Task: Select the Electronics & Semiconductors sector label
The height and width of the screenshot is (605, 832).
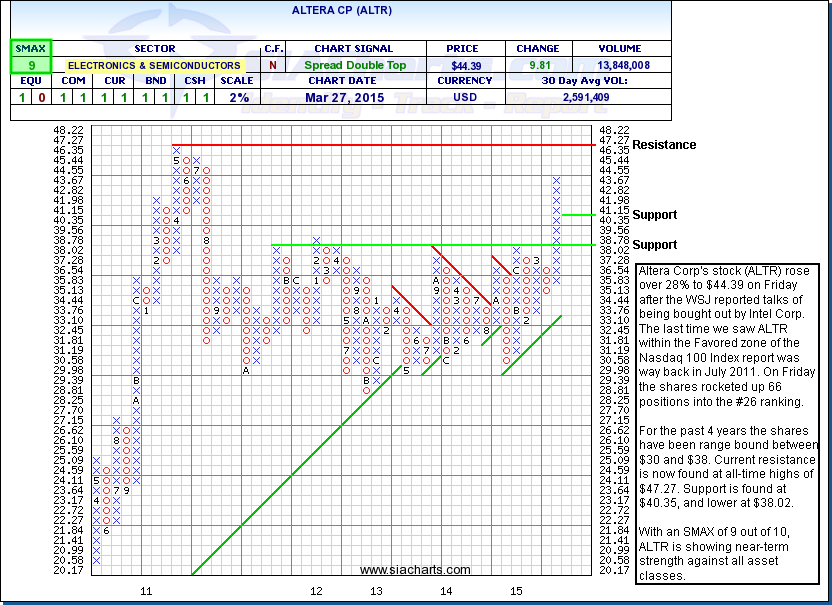Action: tap(154, 65)
